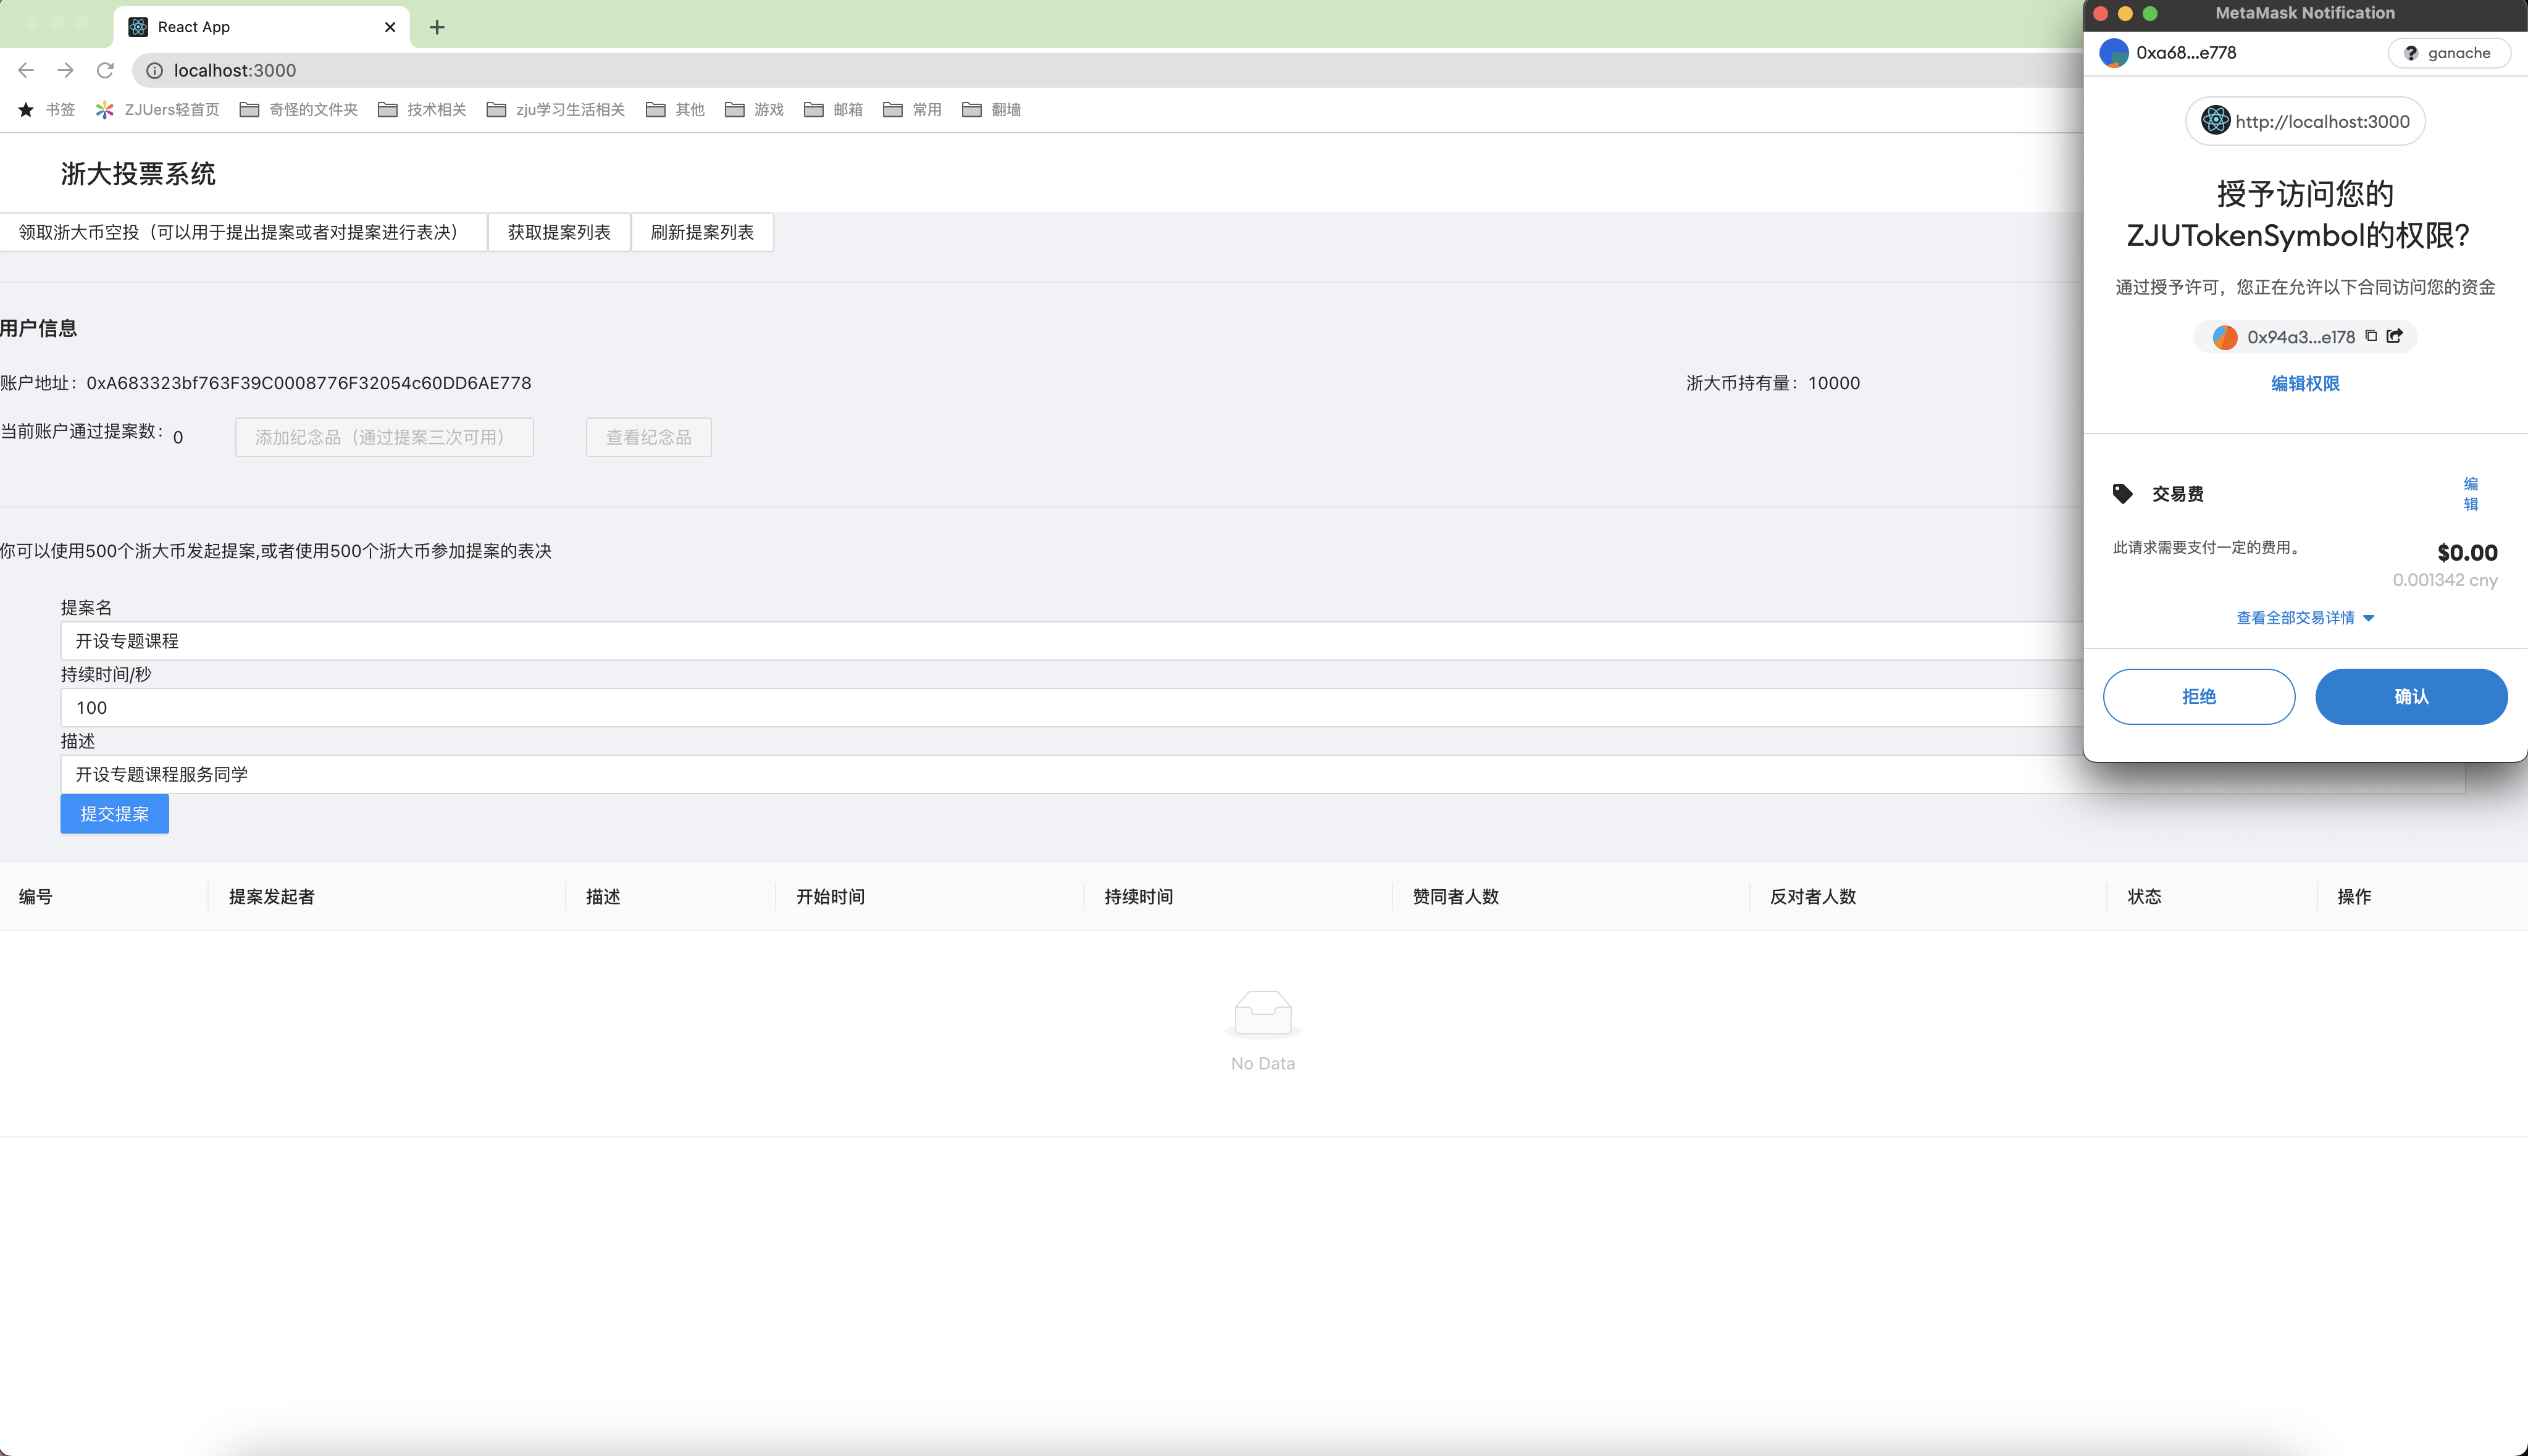This screenshot has height=1456, width=2528.
Task: Click the 添加纪念品 disabled button
Action: click(384, 437)
